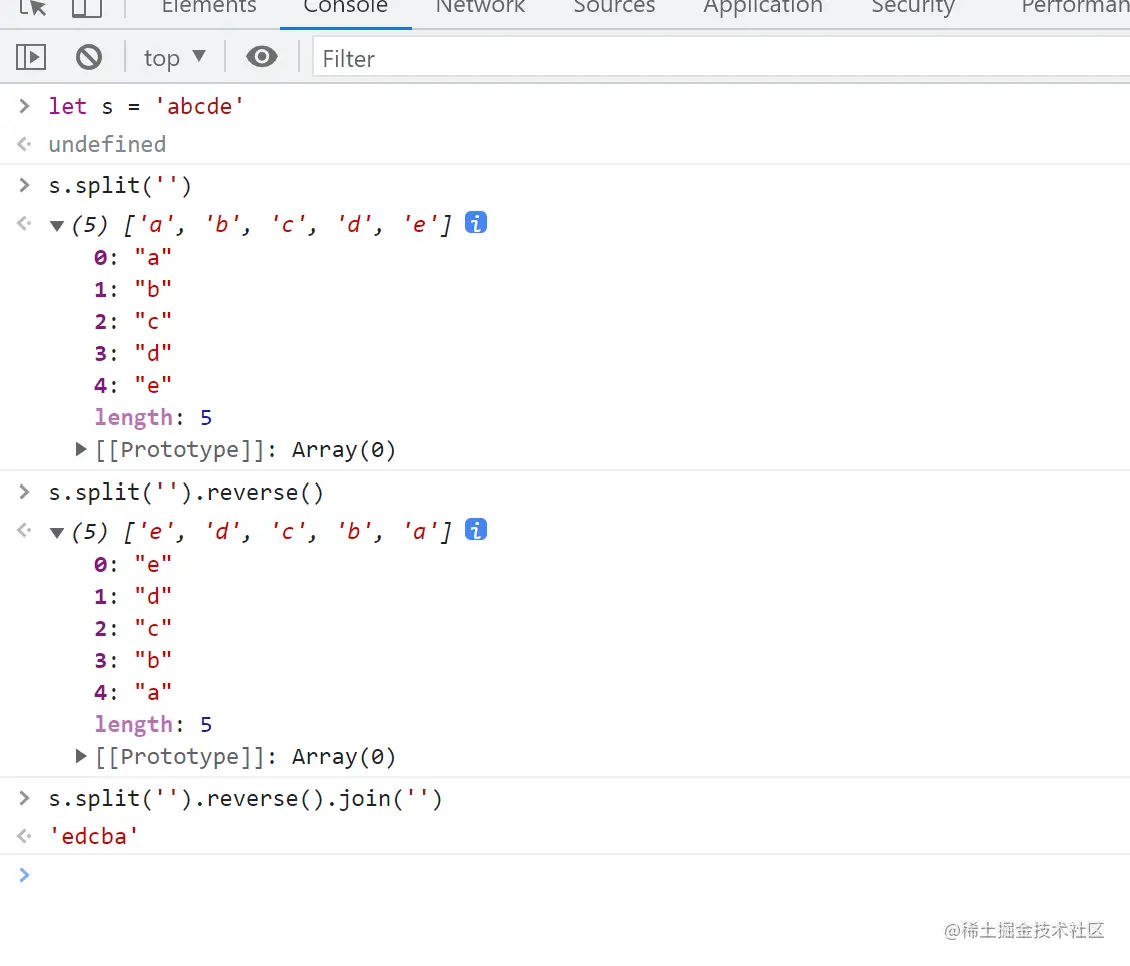
Task: Click the 2: "c" entry in reversed array
Action: 133,629
